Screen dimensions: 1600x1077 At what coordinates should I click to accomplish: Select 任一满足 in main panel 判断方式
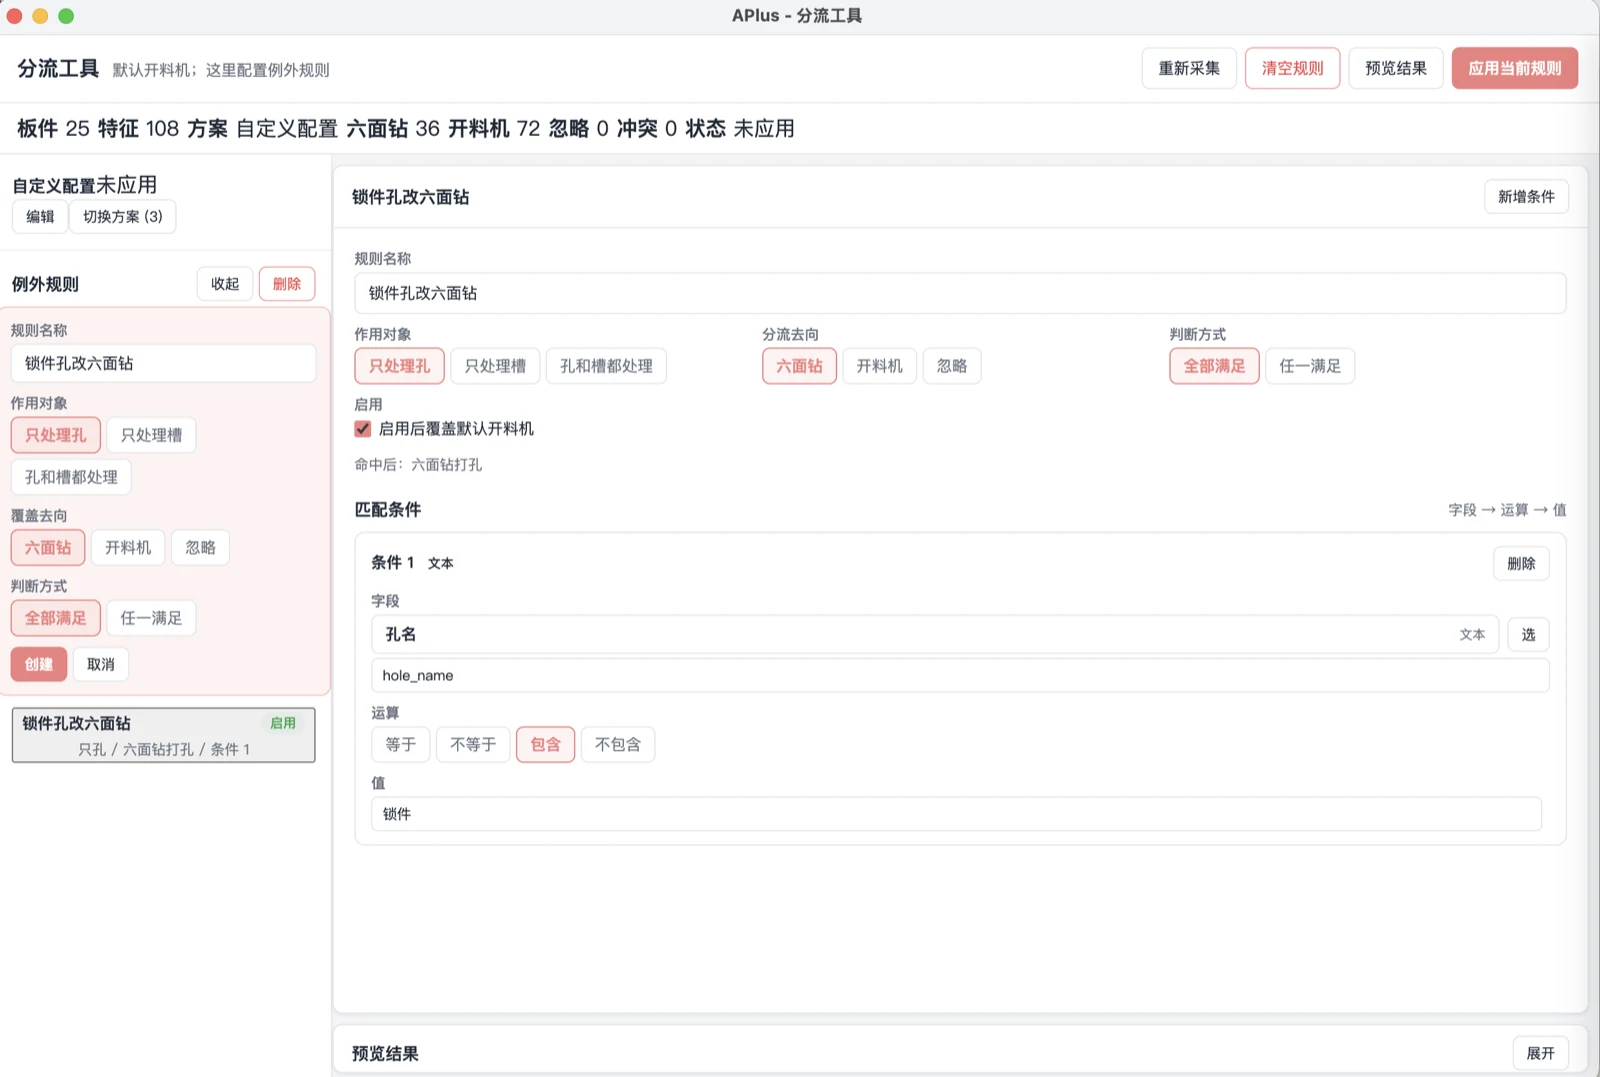(1310, 366)
